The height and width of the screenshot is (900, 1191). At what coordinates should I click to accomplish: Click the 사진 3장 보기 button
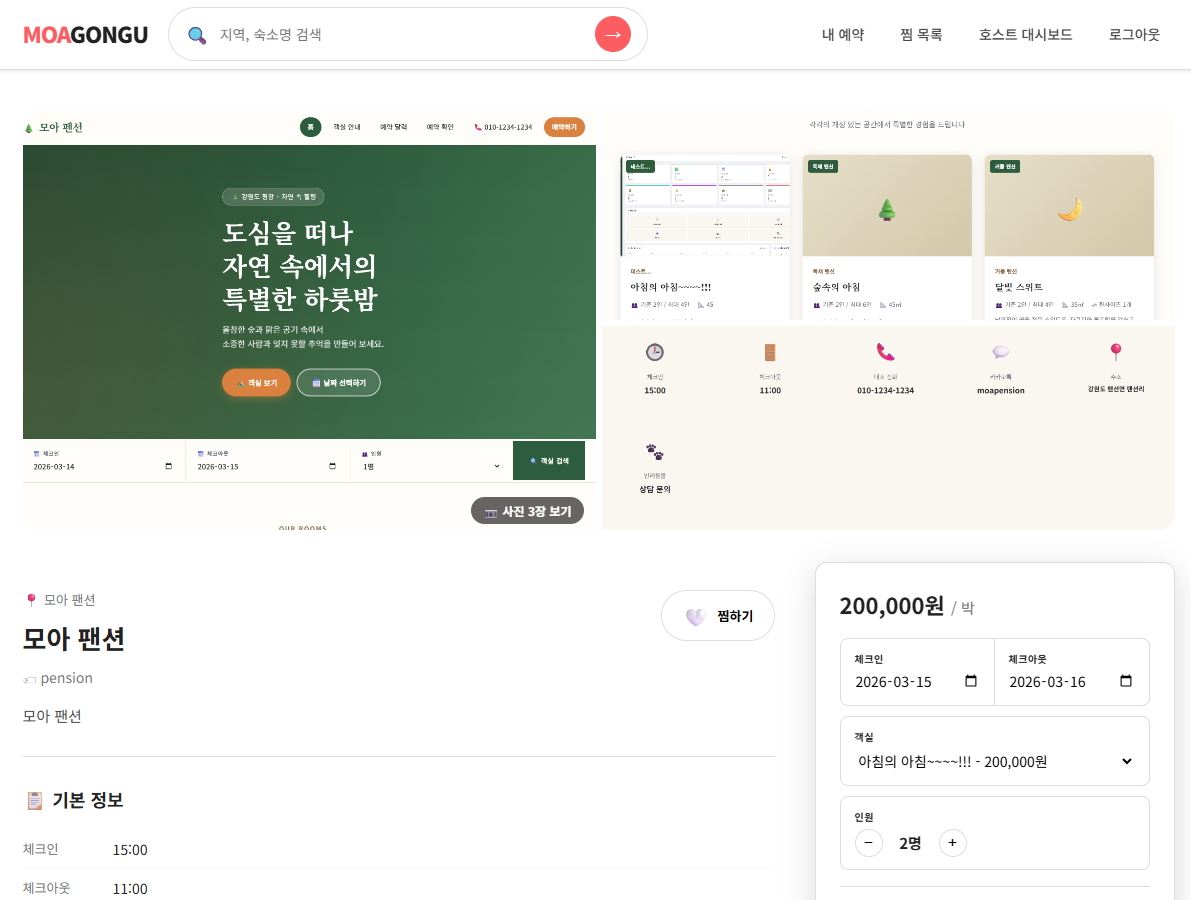[x=527, y=511]
